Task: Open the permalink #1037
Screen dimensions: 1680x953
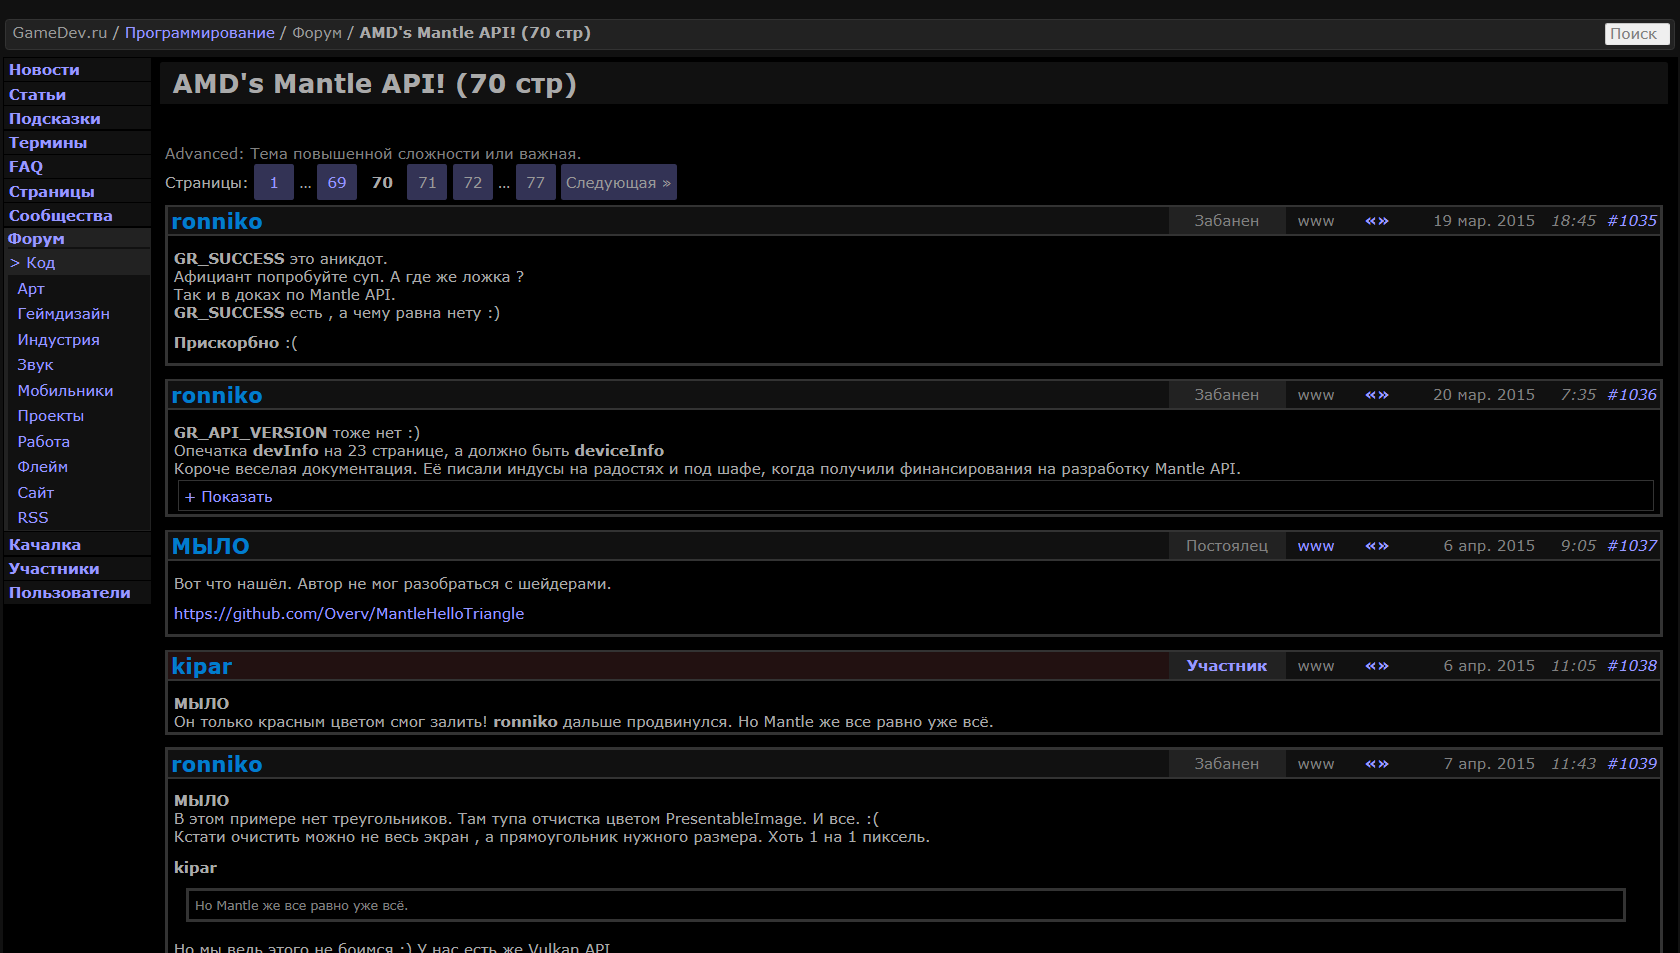Action: [1631, 546]
